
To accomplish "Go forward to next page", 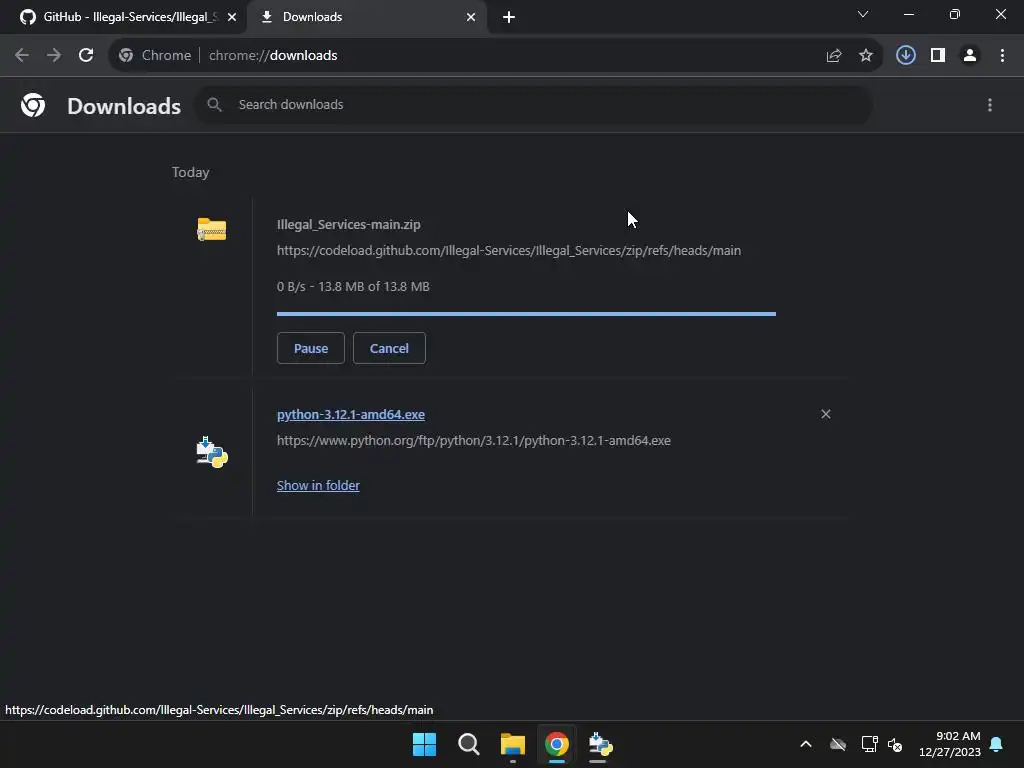I will (54, 56).
